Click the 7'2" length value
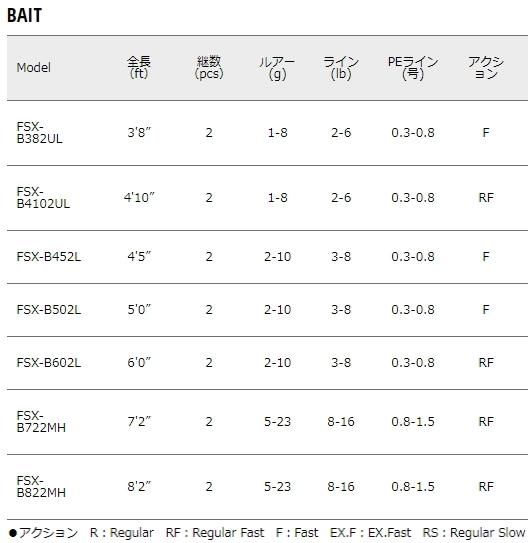The image size is (530, 543). click(x=139, y=421)
